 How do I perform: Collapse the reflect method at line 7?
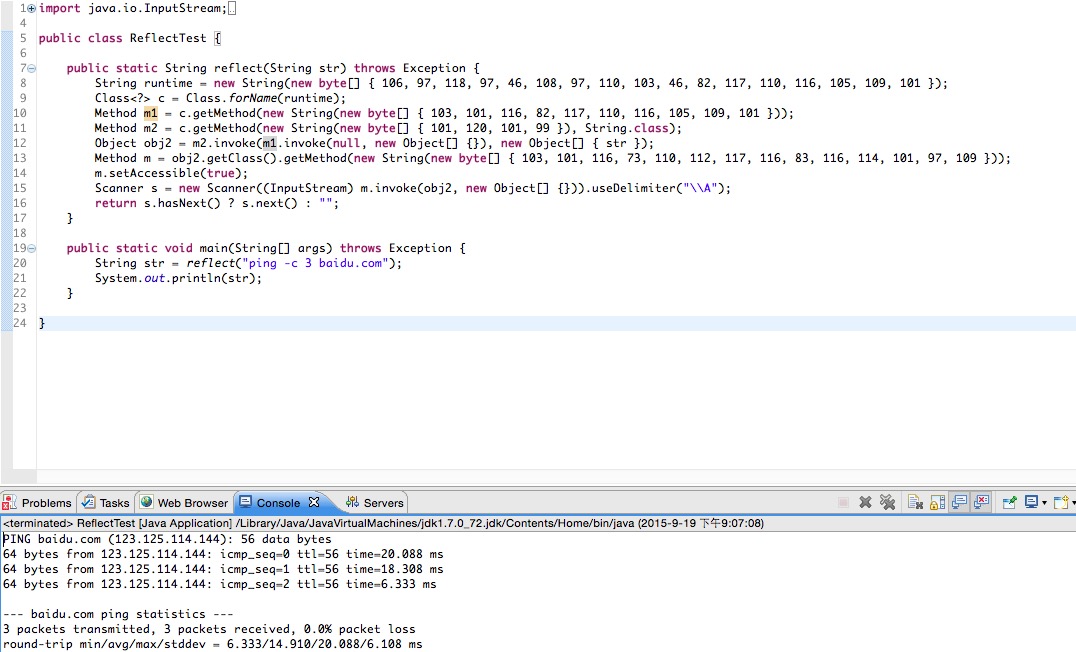[32, 68]
